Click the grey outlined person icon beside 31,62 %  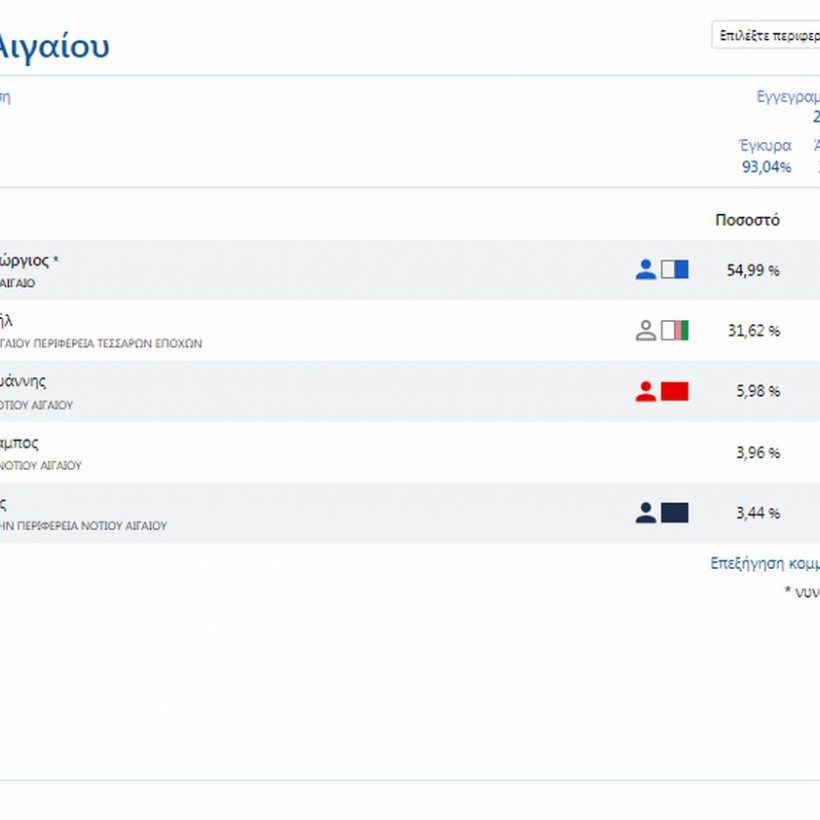tap(646, 330)
